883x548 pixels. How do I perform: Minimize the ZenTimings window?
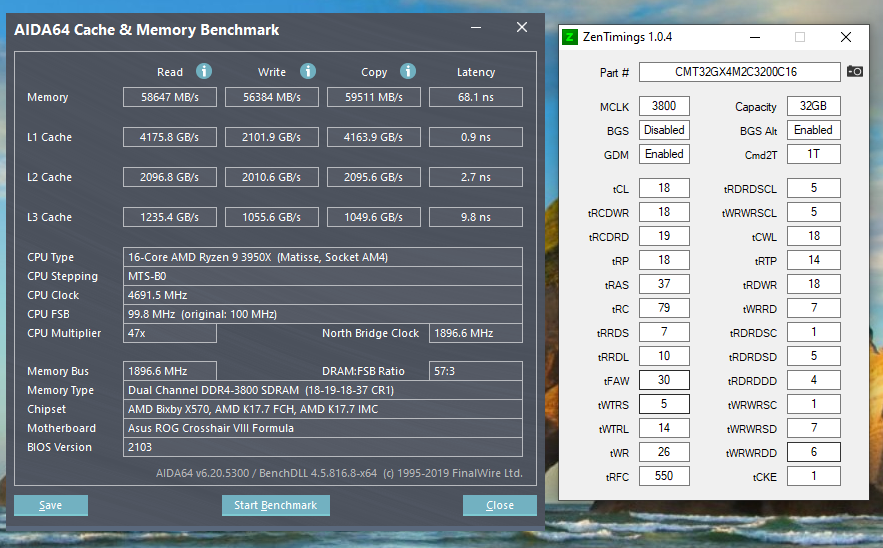click(x=755, y=37)
